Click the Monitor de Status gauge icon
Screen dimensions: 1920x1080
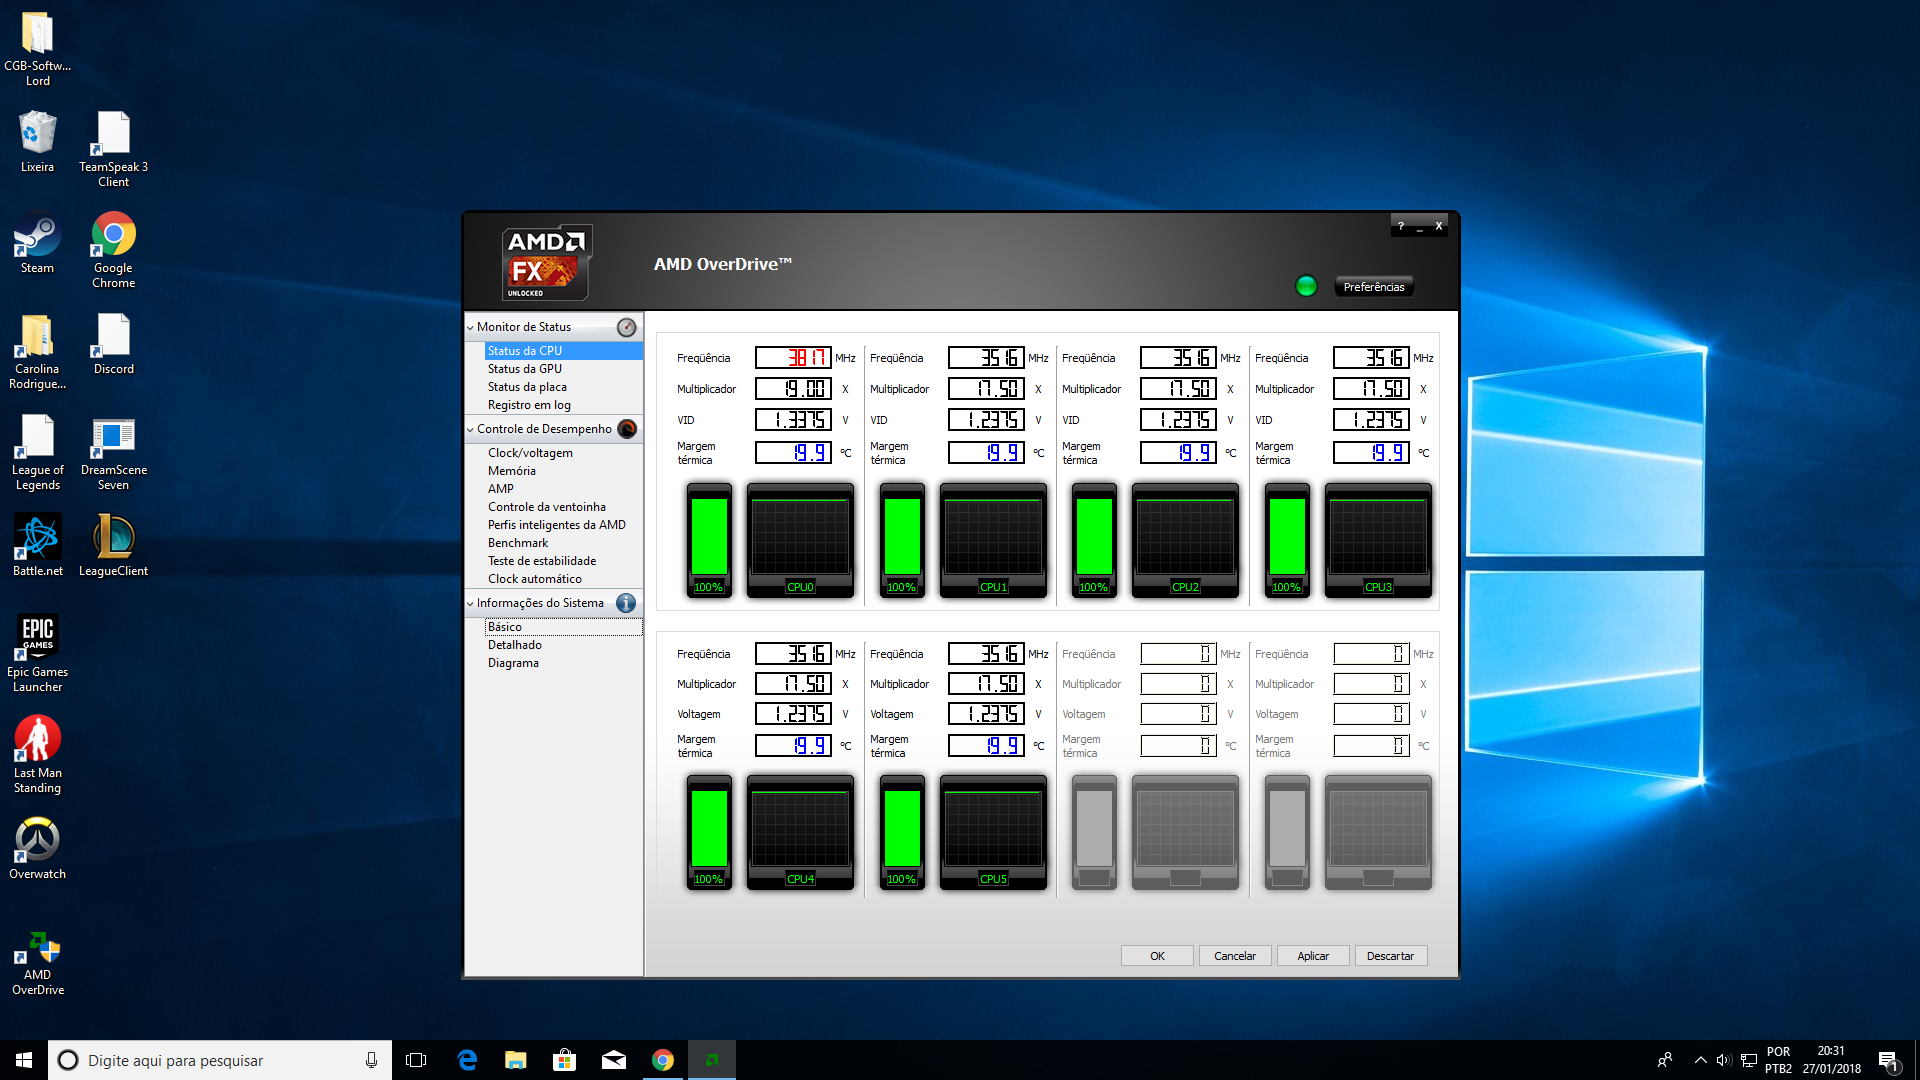point(626,327)
